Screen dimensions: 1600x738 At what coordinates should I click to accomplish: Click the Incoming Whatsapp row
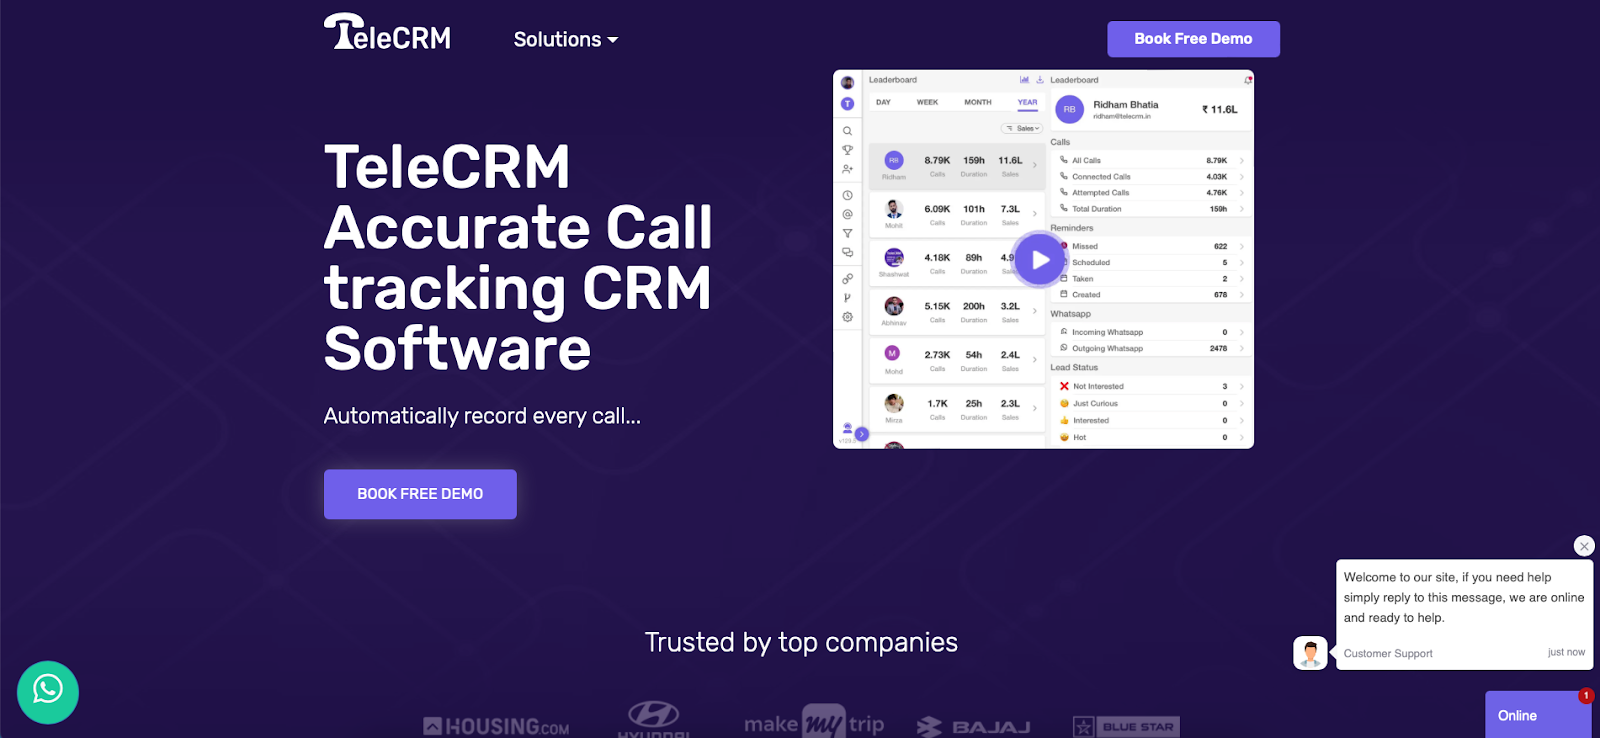1150,332
